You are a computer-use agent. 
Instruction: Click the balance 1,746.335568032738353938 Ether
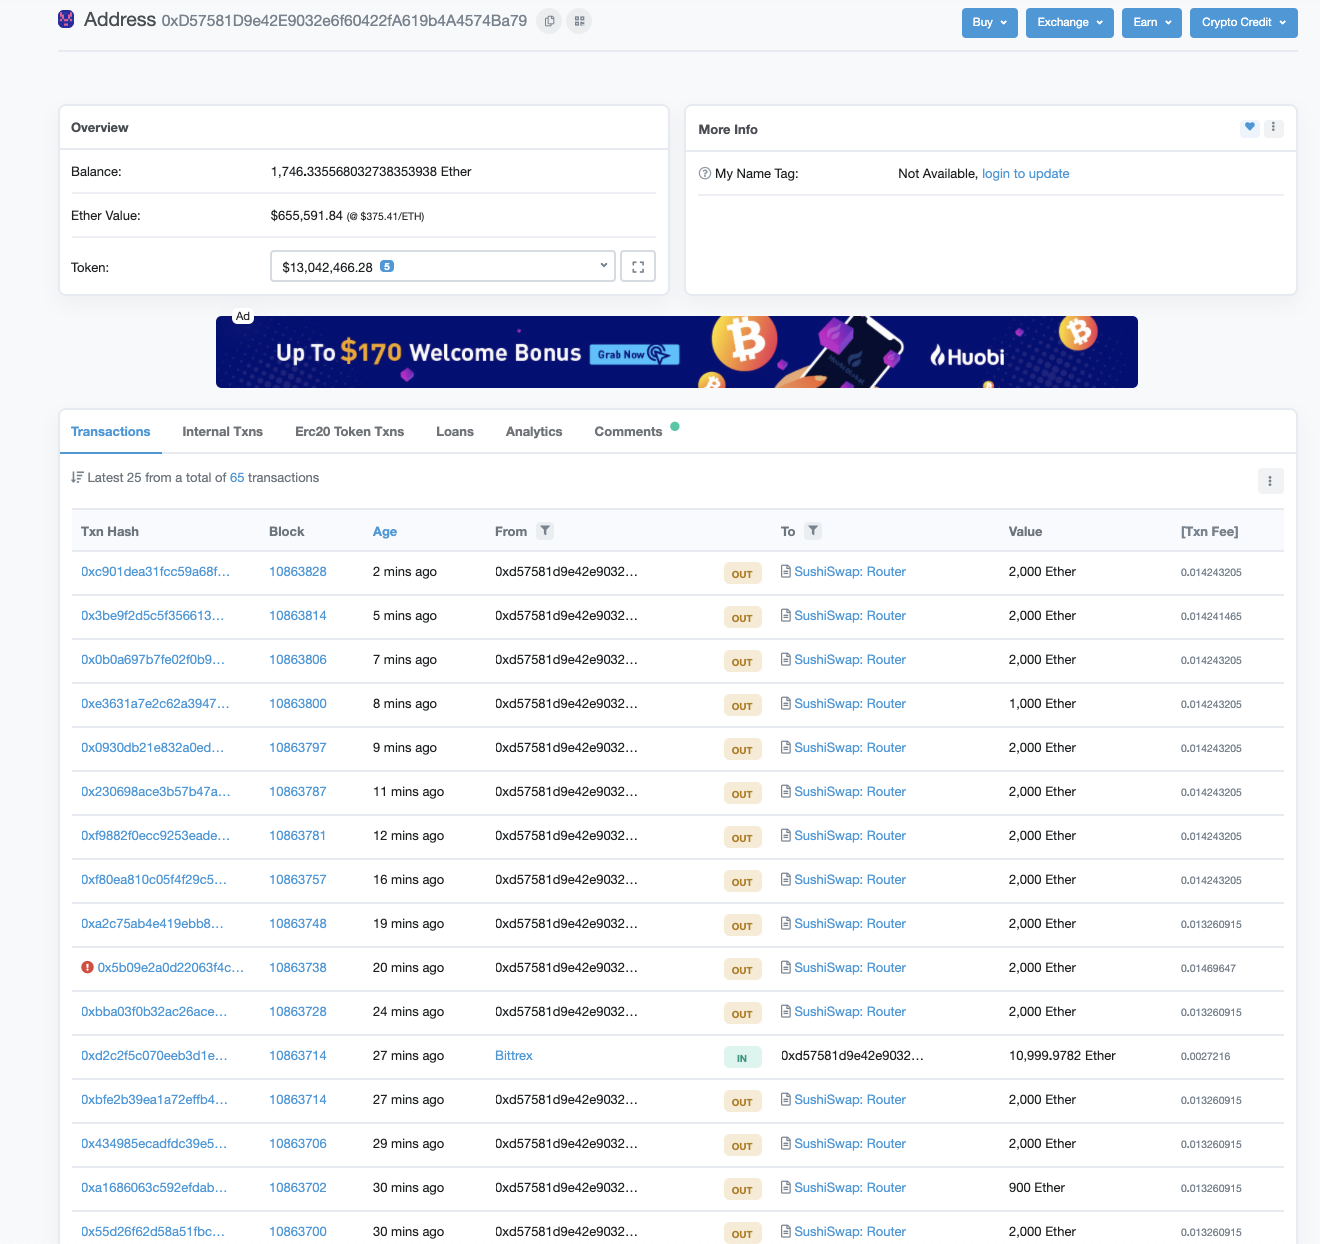[x=371, y=172]
